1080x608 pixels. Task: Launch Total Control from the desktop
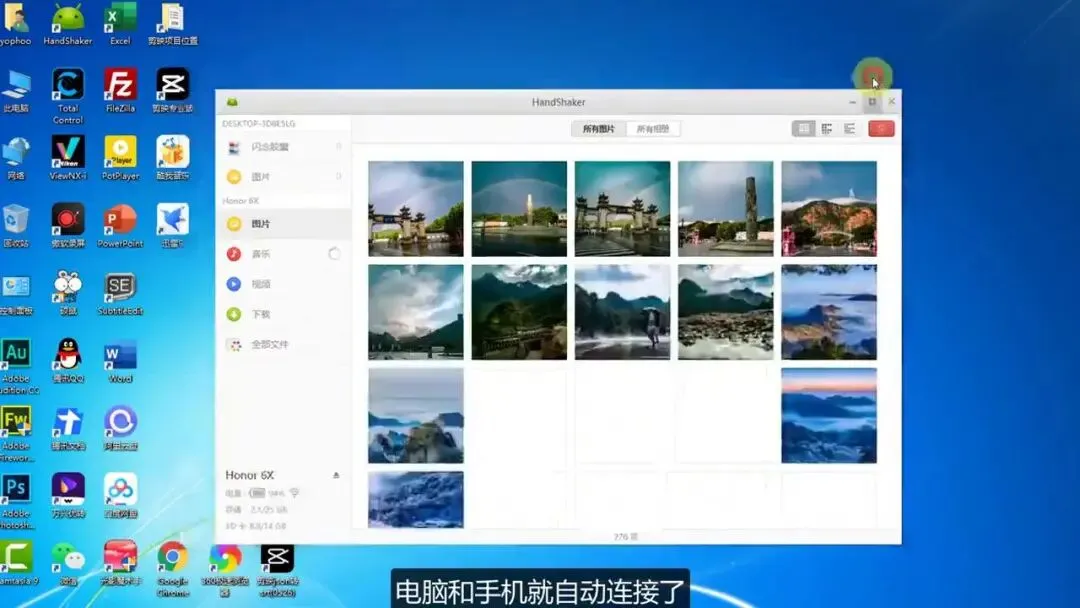tap(68, 95)
